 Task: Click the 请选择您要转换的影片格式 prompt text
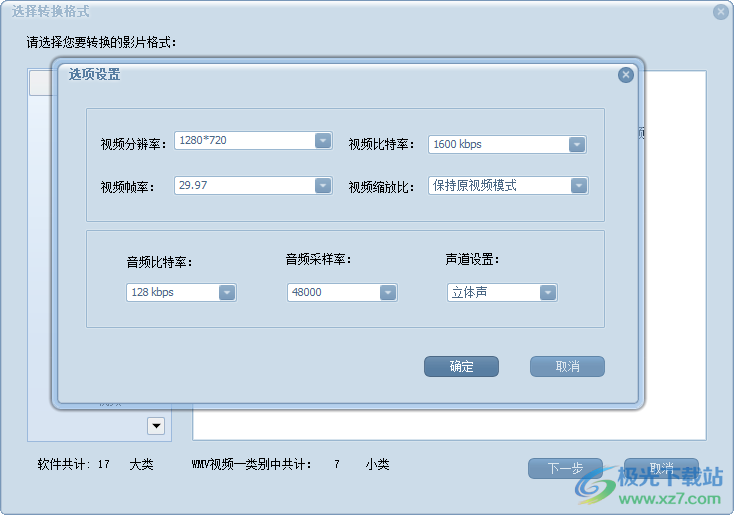tap(101, 43)
